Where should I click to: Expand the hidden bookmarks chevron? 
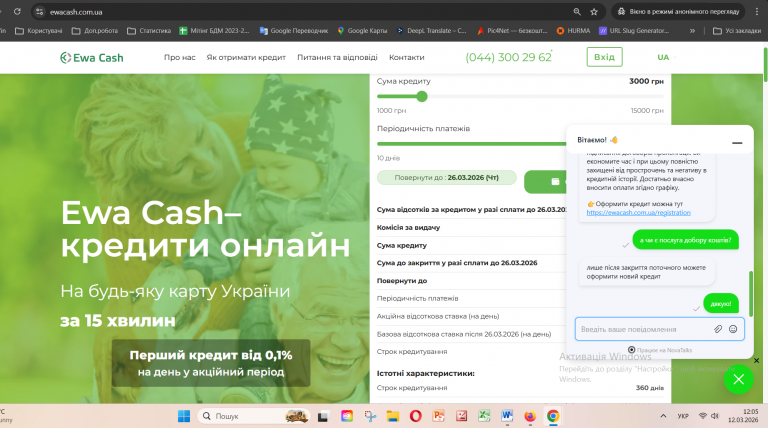pos(692,31)
